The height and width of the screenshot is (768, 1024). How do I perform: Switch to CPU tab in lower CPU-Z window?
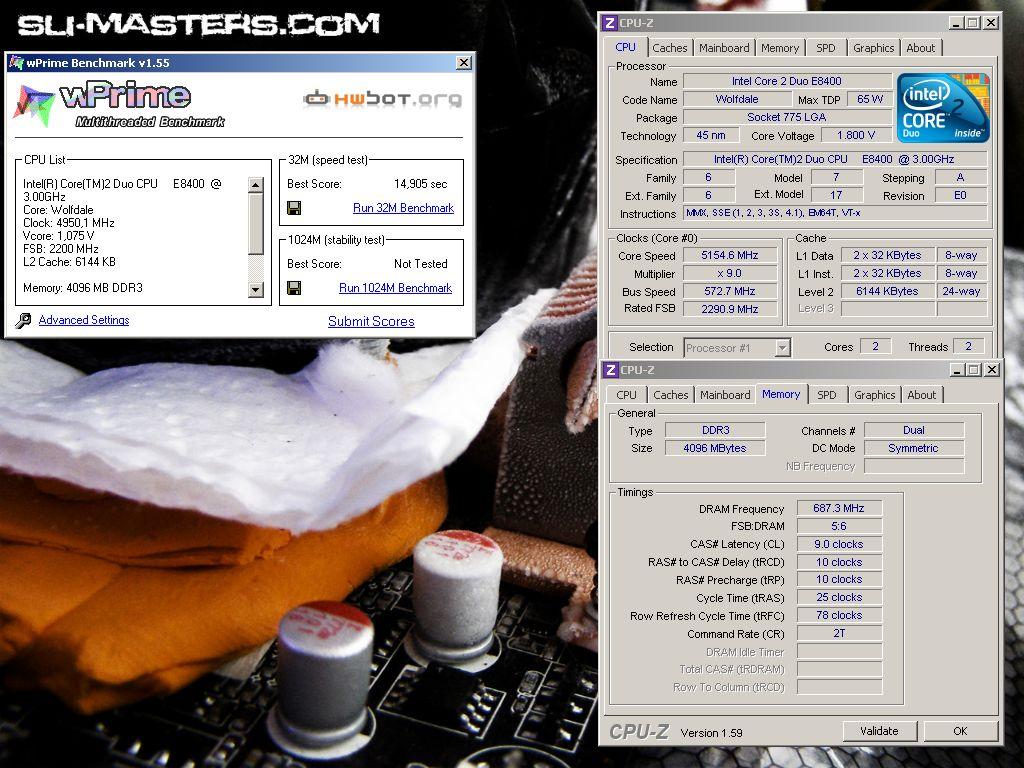click(x=626, y=394)
